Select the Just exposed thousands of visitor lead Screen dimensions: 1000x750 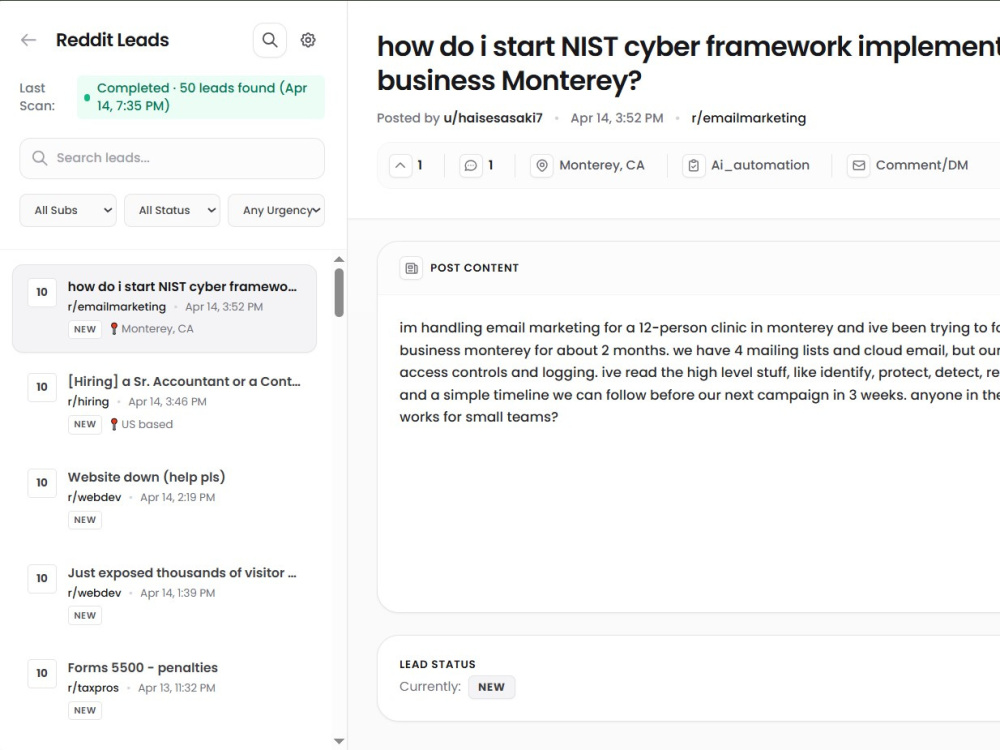coord(165,594)
